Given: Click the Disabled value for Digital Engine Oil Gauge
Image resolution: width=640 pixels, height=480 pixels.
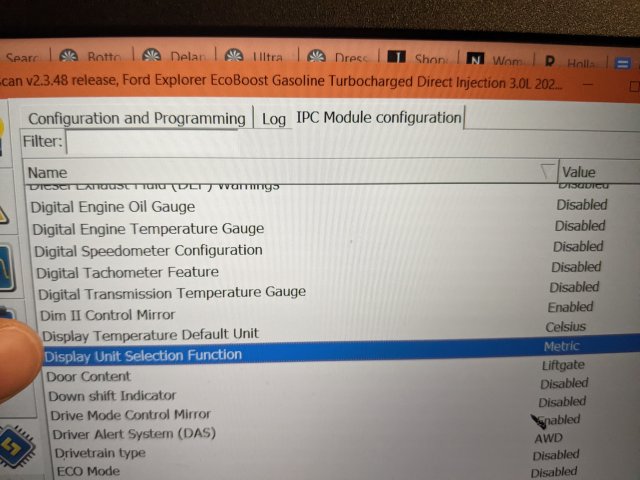Looking at the screenshot, I should click(x=582, y=205).
